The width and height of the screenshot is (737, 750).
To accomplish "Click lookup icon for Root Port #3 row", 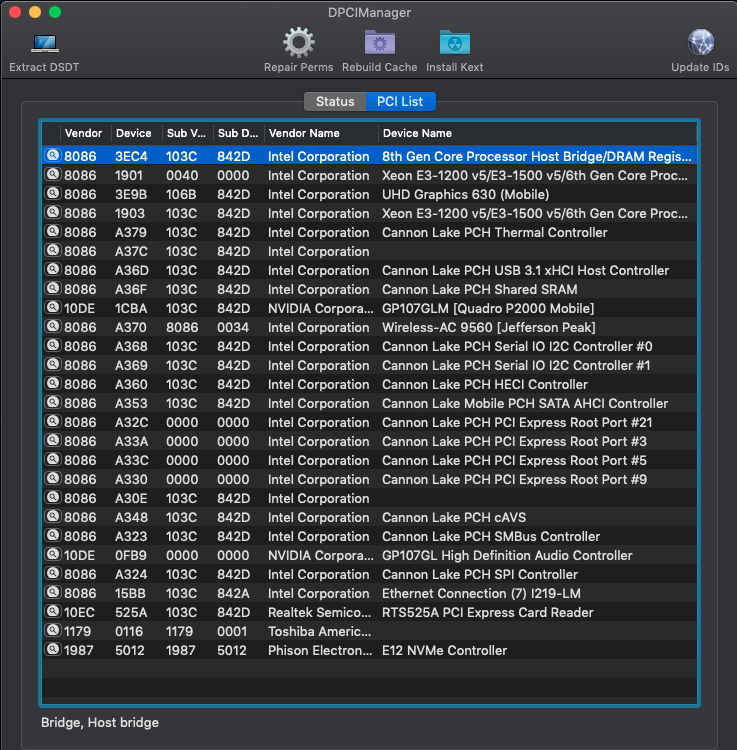I will (x=53, y=441).
